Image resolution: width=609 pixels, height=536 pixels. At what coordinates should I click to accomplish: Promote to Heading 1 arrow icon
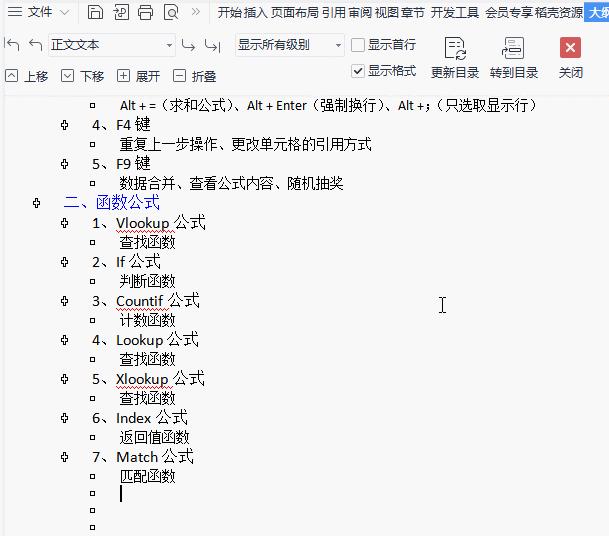[12, 45]
